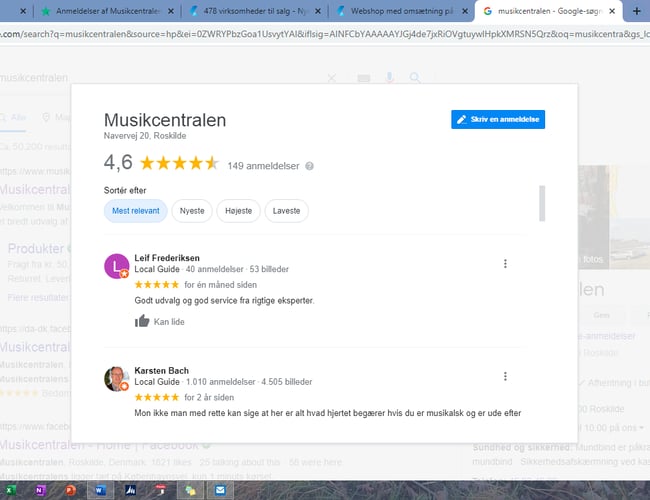Click the Musikcentralen Facebook result behind the dialog
The height and width of the screenshot is (500, 650).
point(99,445)
